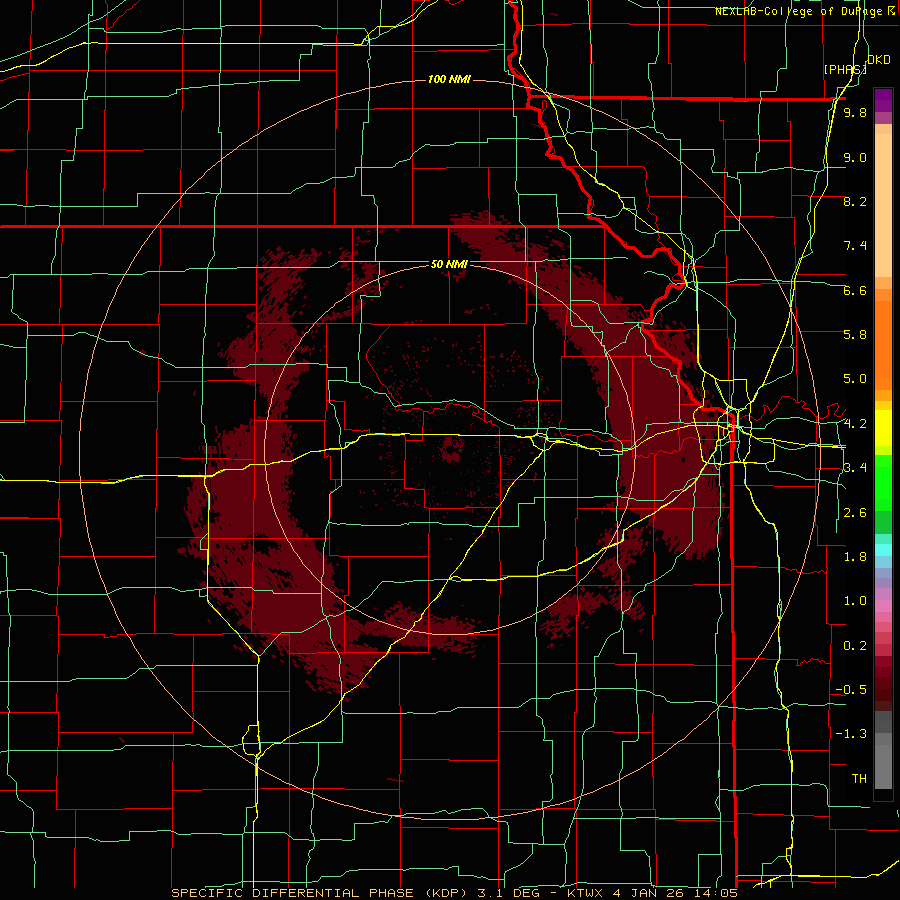Screen dimensions: 900x900
Task: Select the 5.8 scale value
Action: (x=855, y=335)
